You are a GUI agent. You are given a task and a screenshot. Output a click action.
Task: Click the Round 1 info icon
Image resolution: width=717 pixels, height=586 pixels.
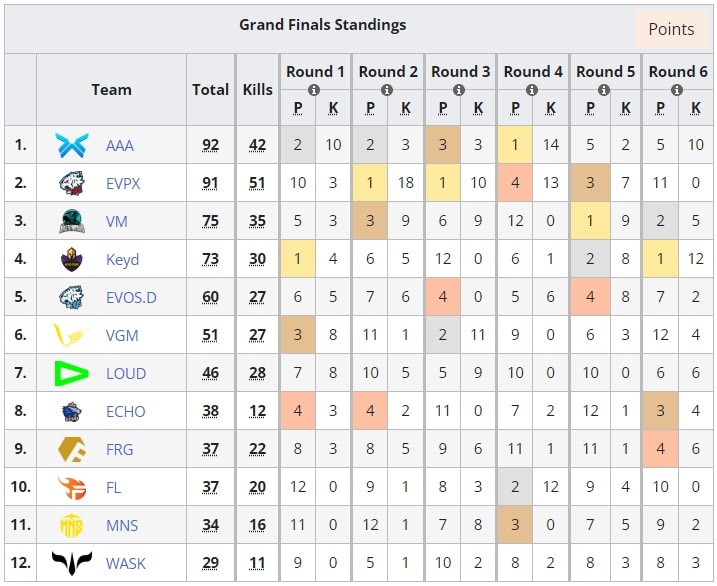pyautogui.click(x=314, y=90)
